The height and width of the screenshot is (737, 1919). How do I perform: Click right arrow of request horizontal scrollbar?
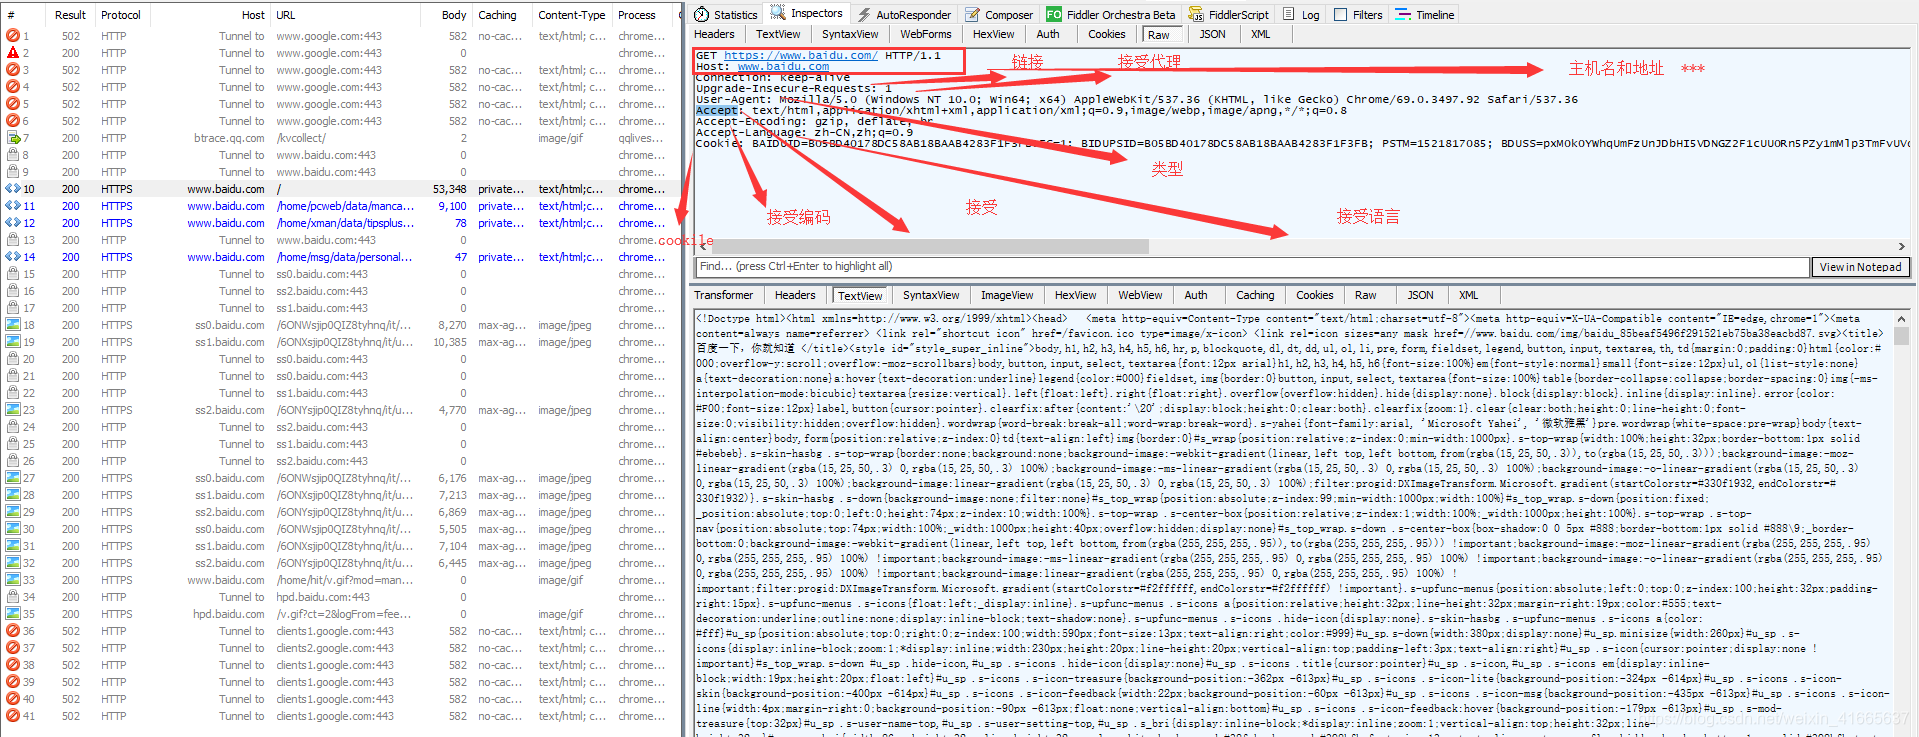point(1901,246)
